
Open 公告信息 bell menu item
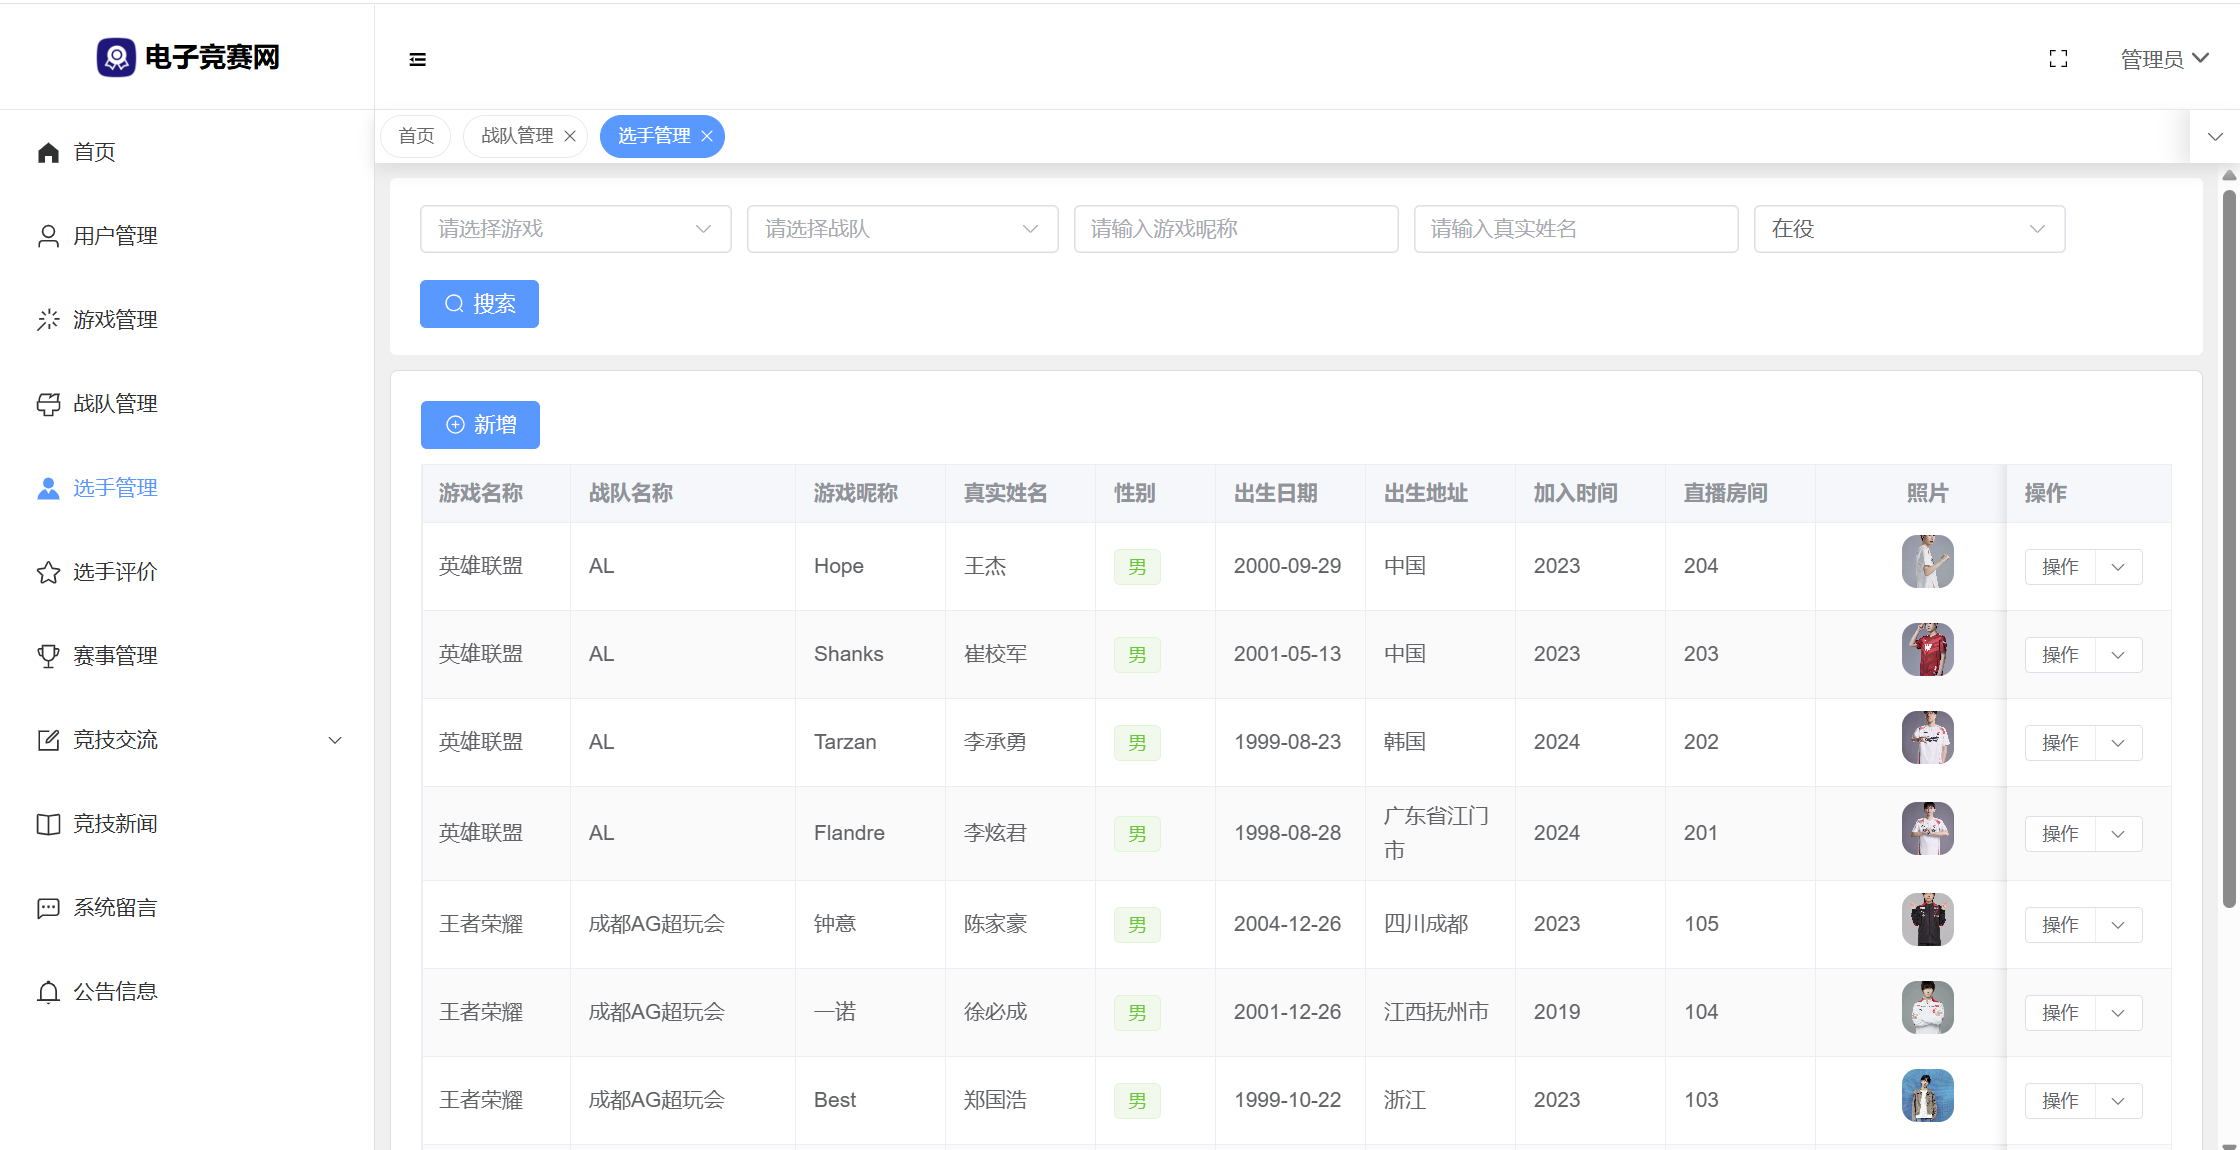pos(115,992)
